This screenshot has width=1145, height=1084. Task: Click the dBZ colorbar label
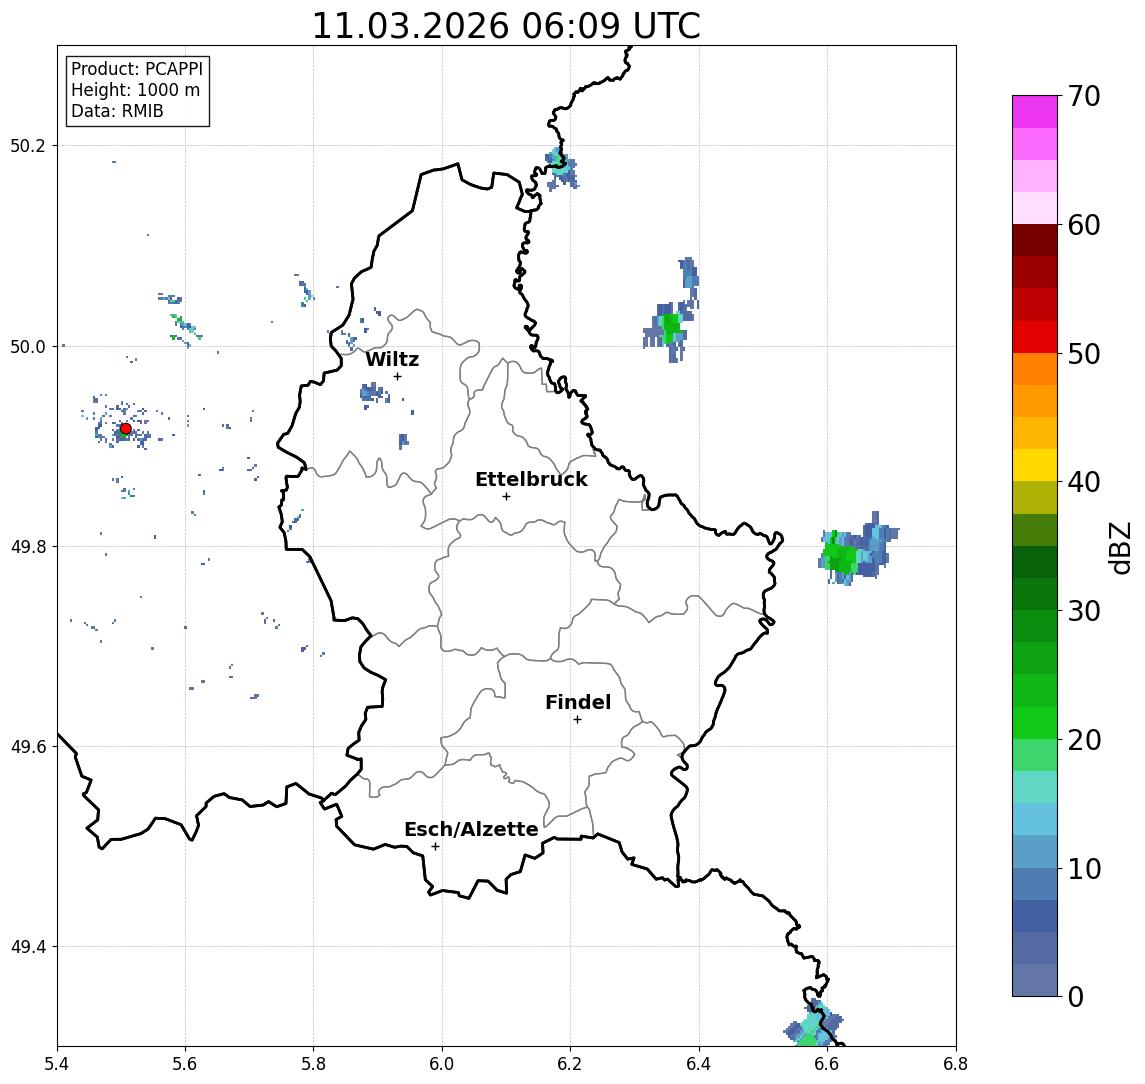(1119, 548)
